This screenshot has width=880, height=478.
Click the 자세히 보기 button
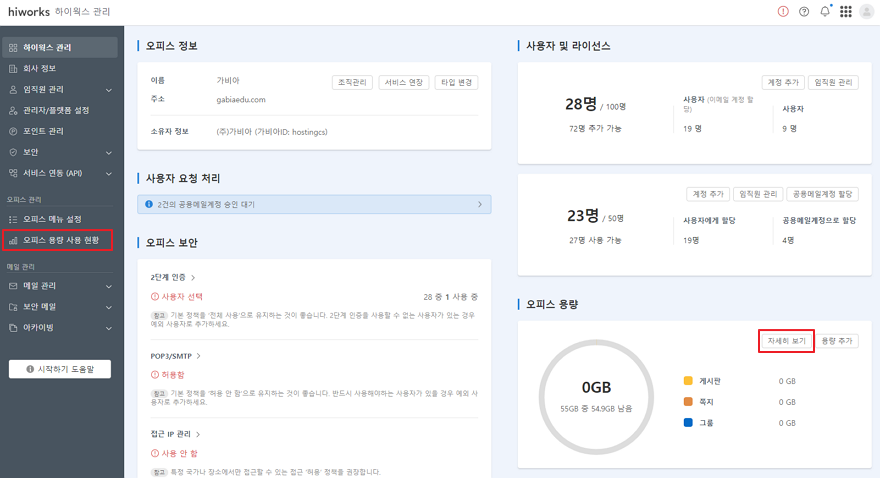pyautogui.click(x=786, y=341)
